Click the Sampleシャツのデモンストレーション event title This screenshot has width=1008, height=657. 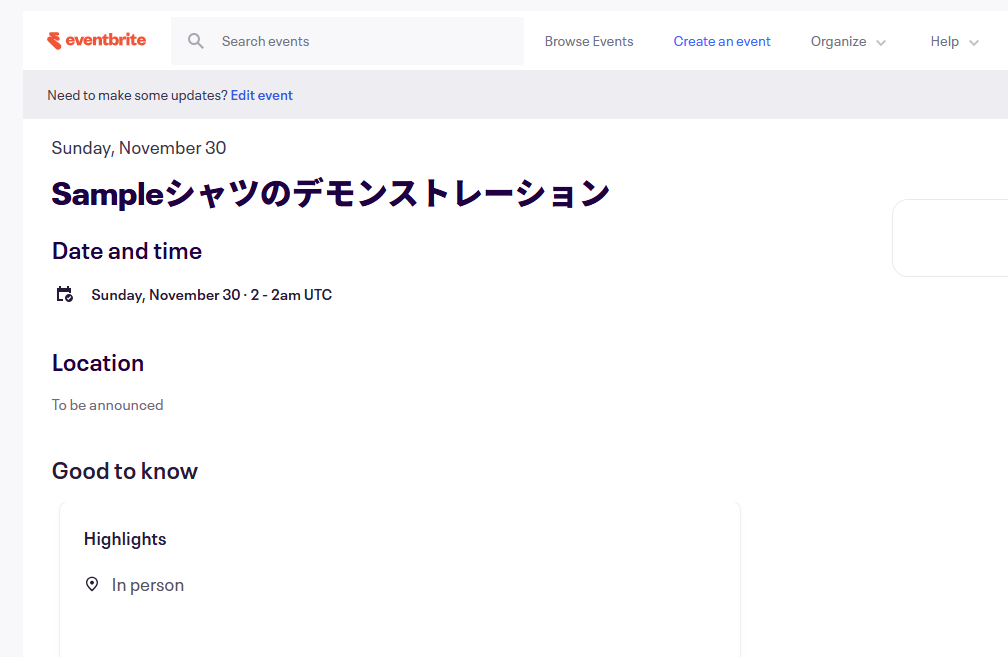[x=330, y=193]
